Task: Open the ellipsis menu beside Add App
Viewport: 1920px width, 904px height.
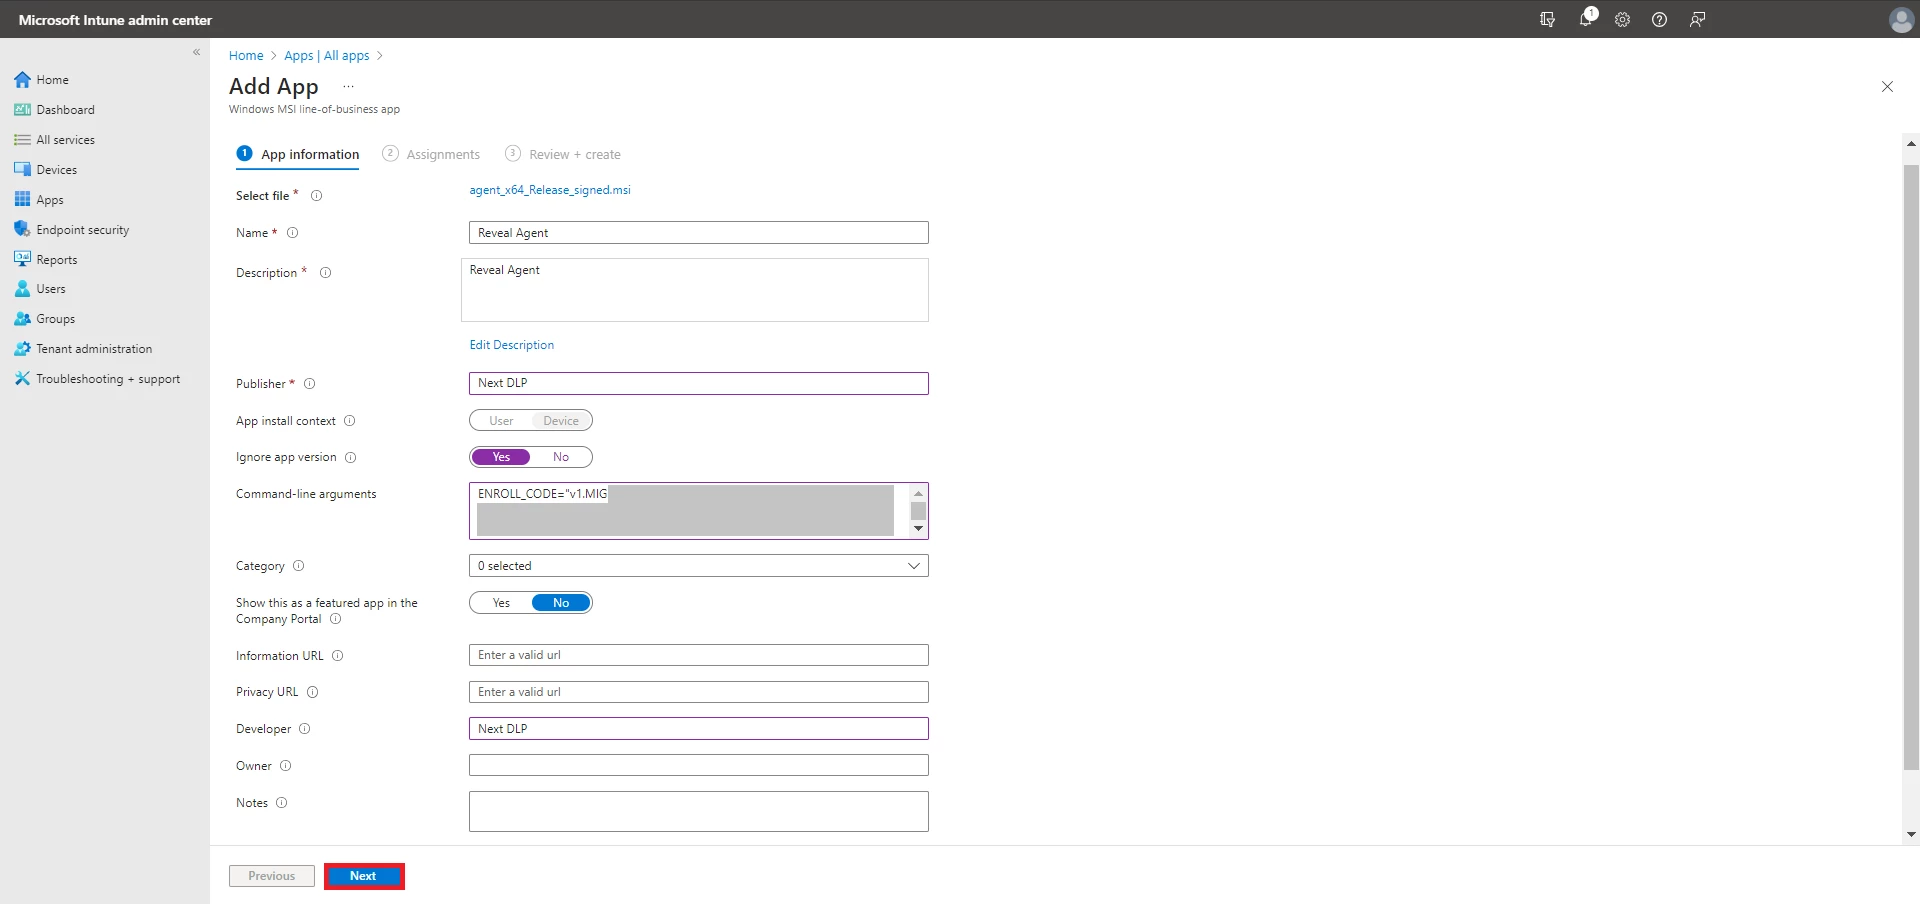Action: click(348, 87)
